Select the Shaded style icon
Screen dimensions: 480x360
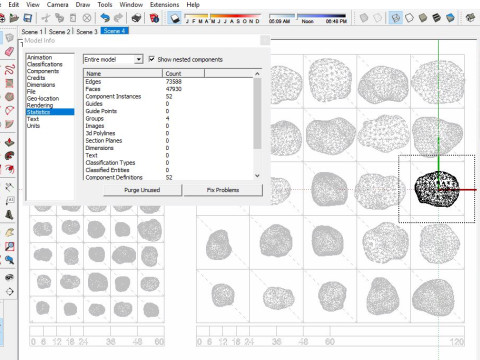click(x=423, y=18)
